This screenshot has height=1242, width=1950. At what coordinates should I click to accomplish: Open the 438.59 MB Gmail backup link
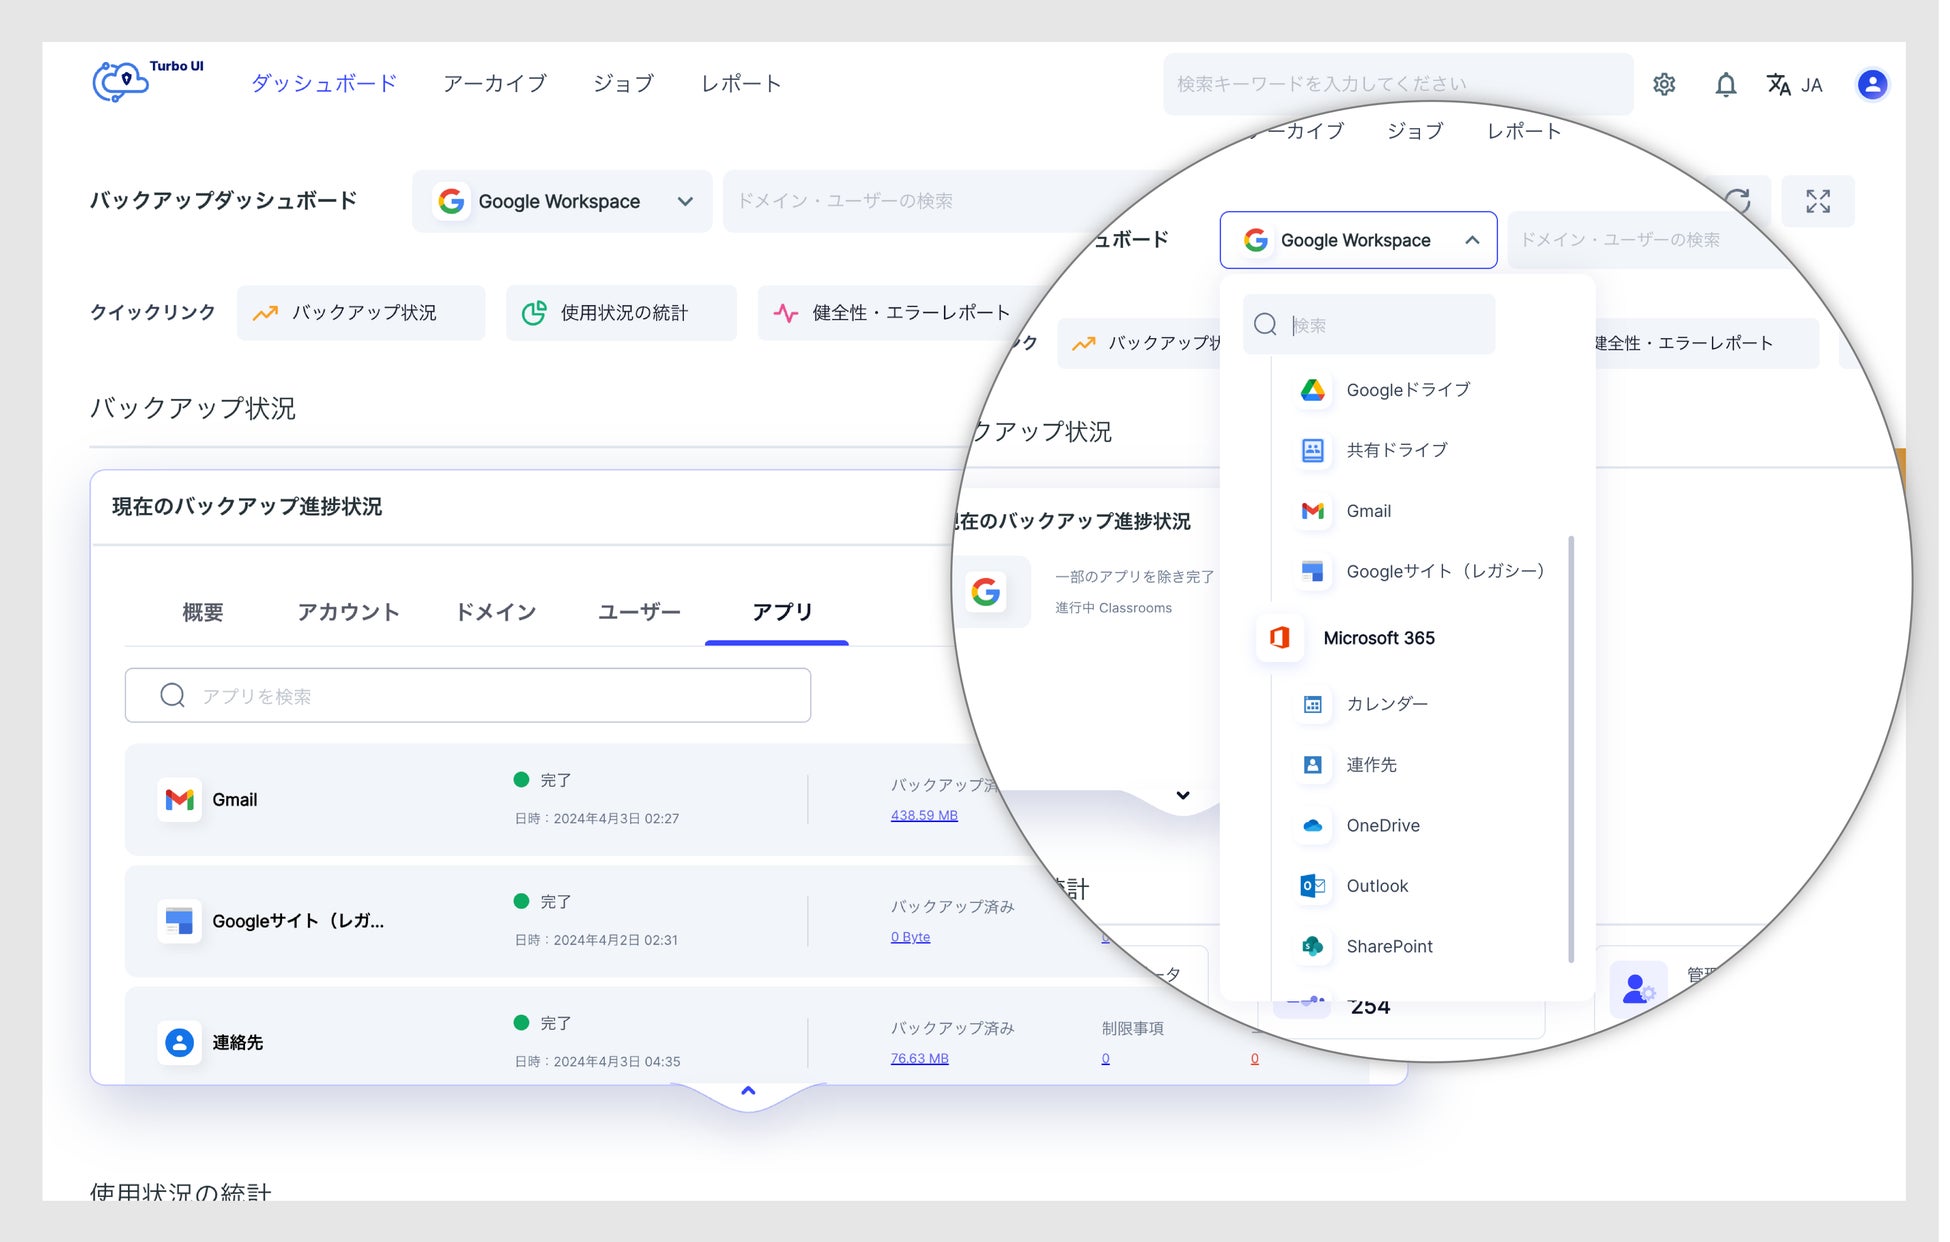[x=924, y=815]
